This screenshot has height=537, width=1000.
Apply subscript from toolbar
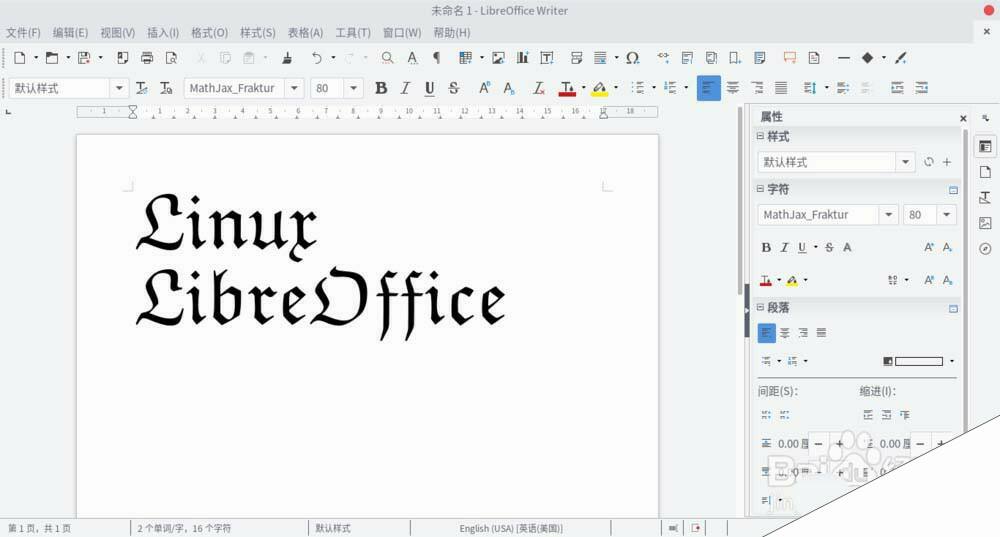pyautogui.click(x=508, y=88)
